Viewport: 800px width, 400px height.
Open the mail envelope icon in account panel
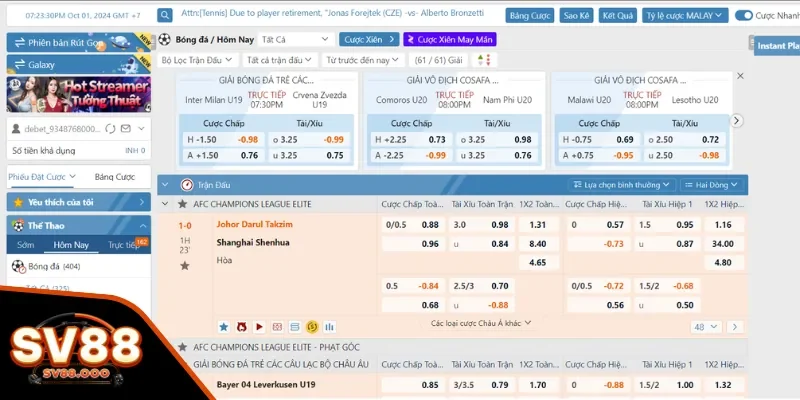tap(126, 129)
